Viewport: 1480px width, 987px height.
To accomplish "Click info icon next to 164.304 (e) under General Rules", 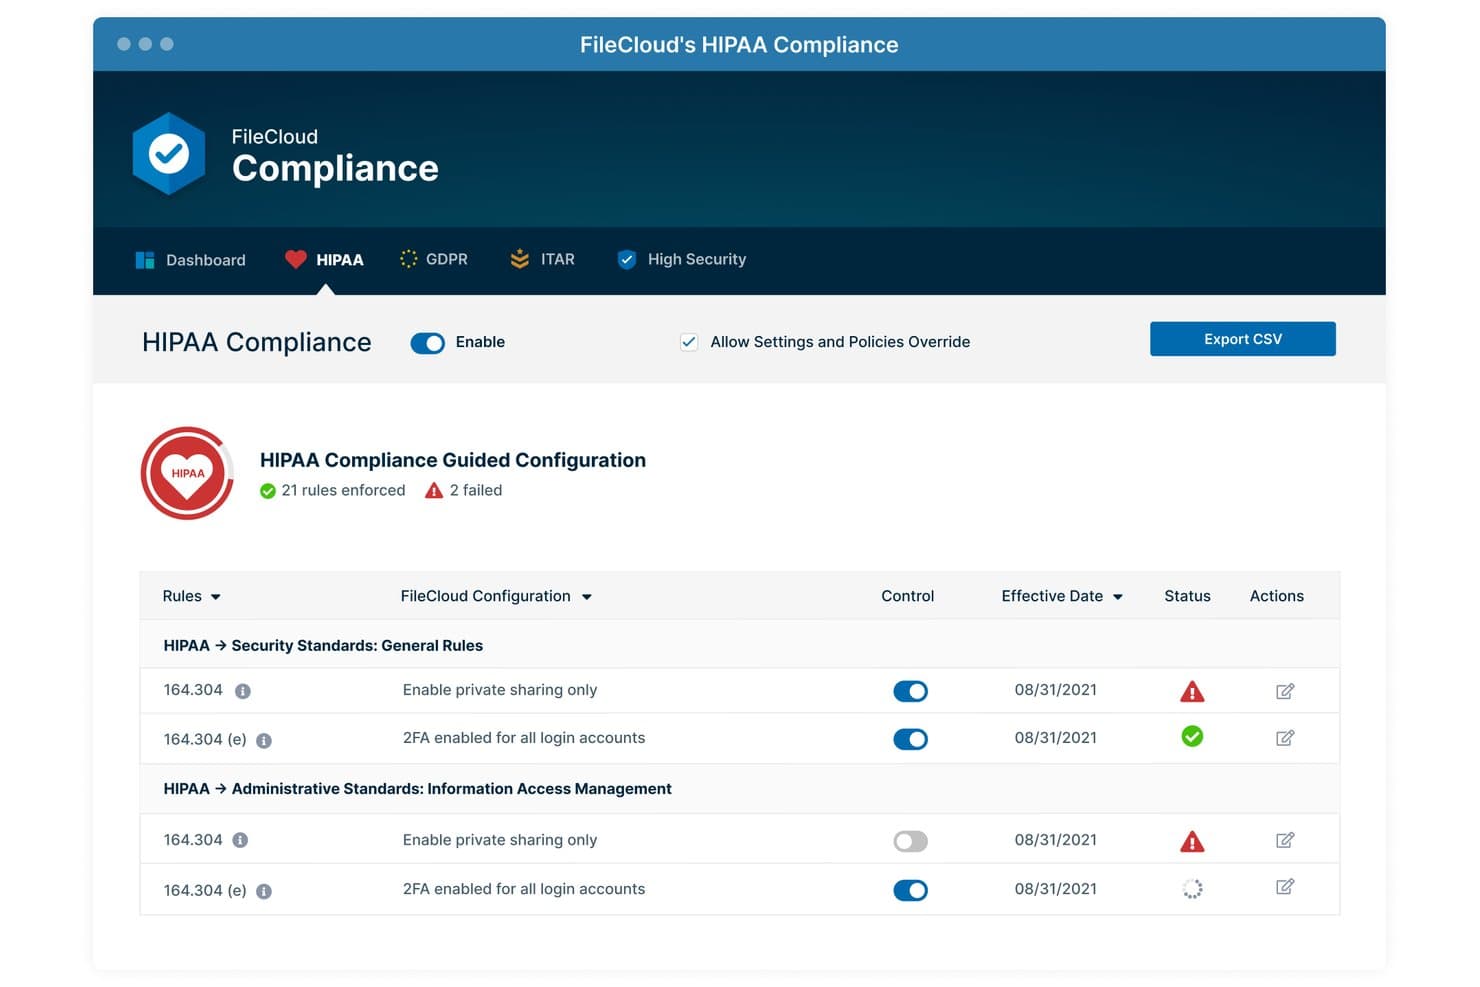I will pyautogui.click(x=264, y=741).
